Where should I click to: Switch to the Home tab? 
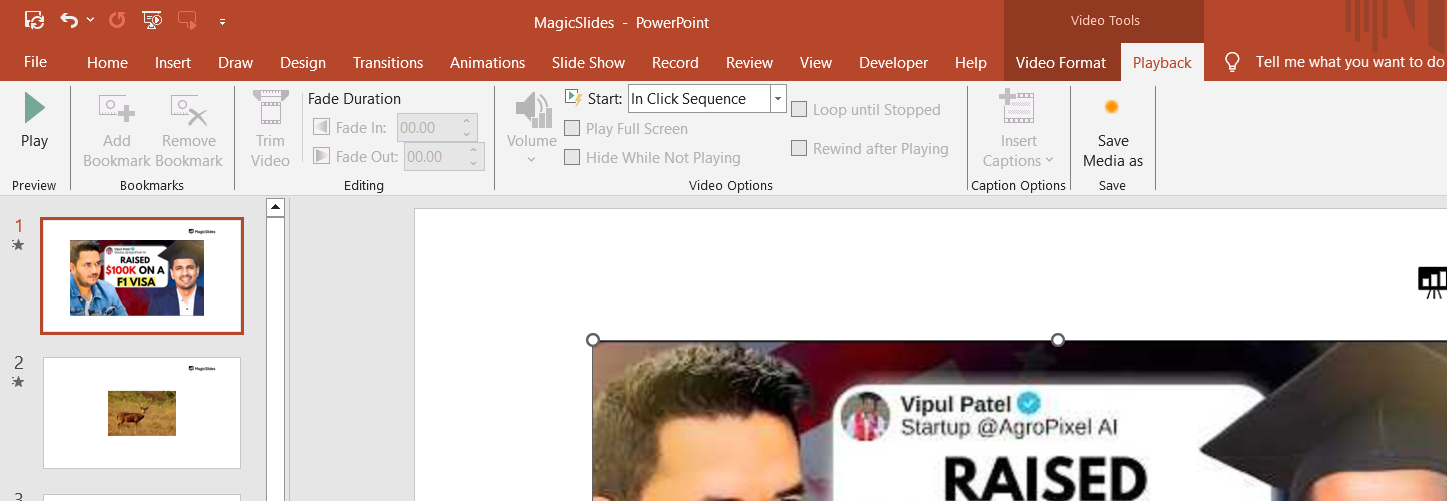[x=107, y=62]
